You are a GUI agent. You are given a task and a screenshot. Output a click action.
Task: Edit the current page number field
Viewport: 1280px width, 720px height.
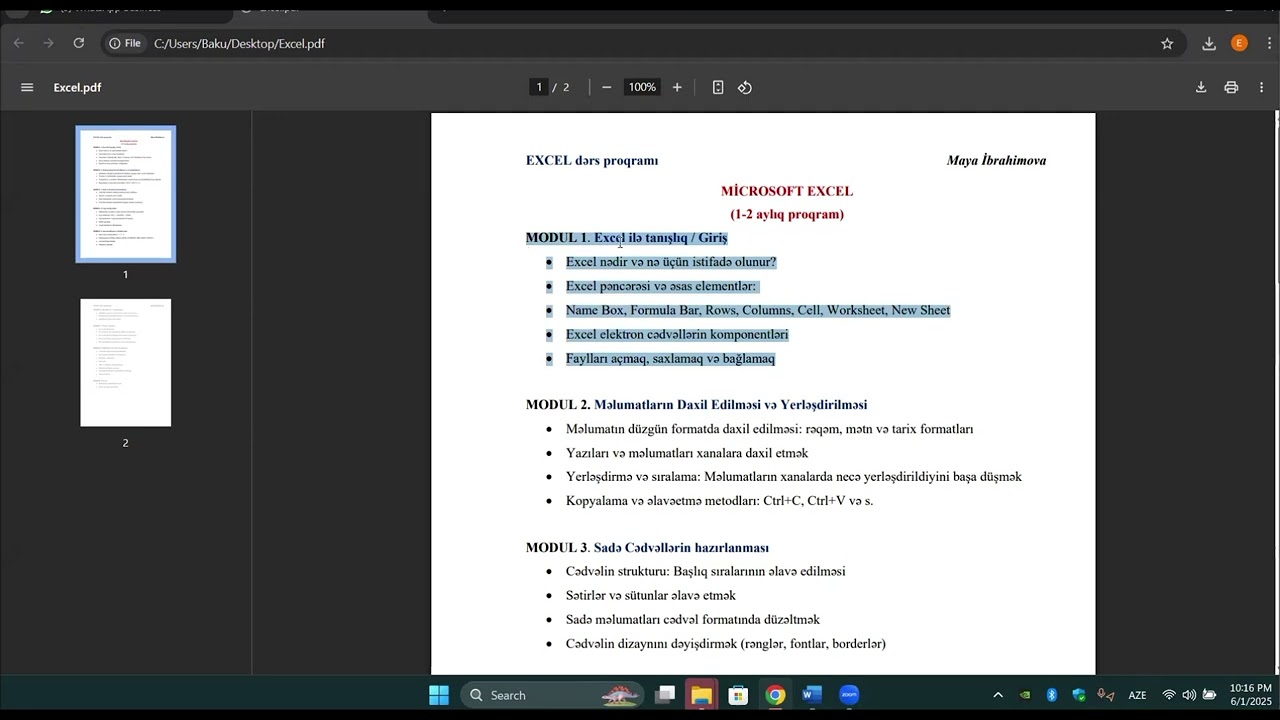coord(539,87)
